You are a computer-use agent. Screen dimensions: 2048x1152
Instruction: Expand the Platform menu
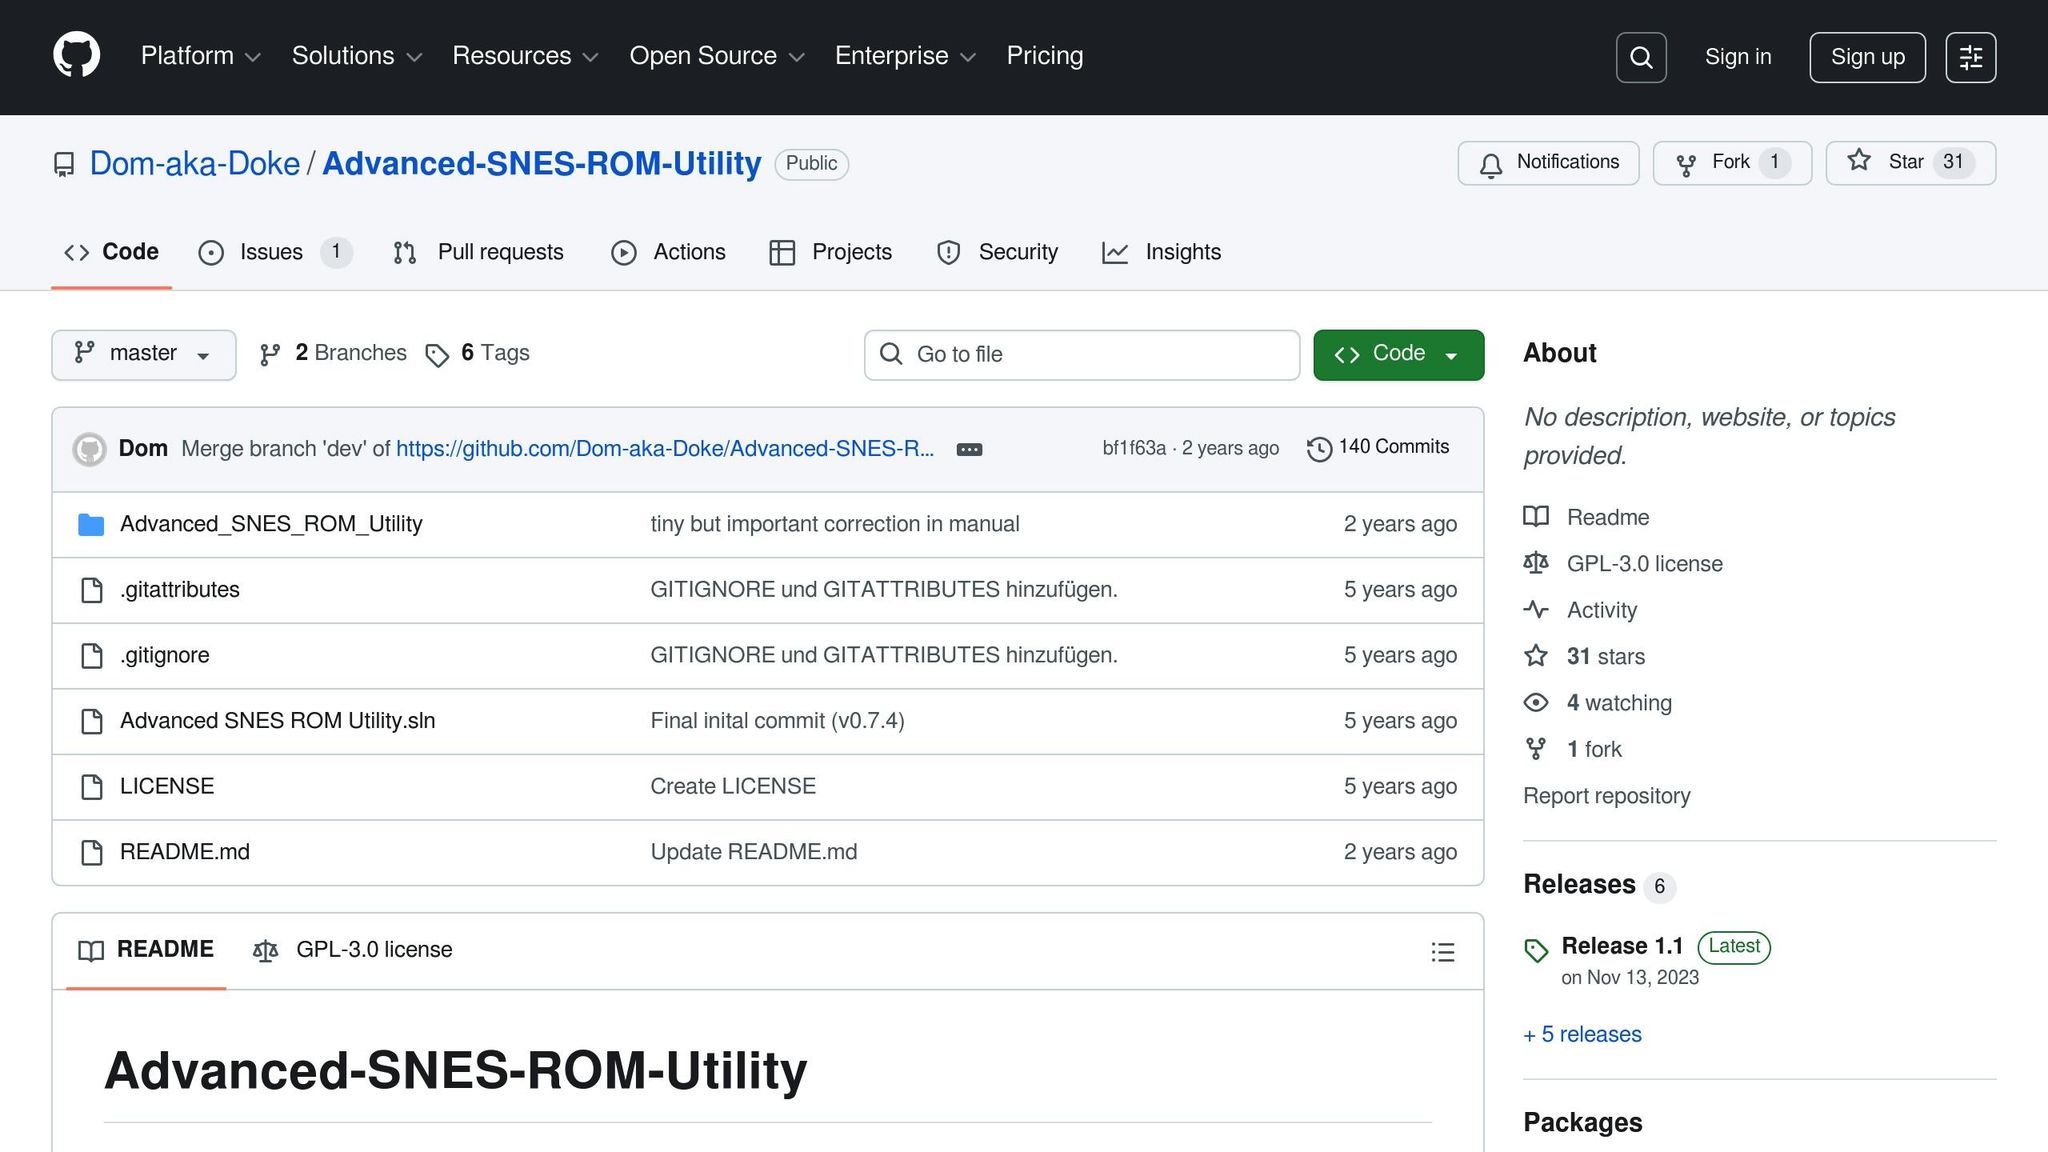(200, 56)
